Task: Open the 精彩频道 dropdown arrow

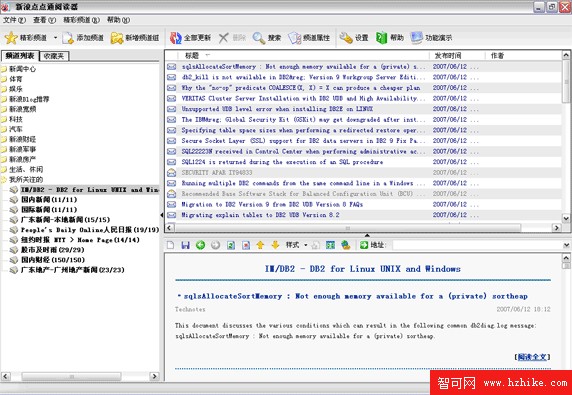Action: coord(55,38)
